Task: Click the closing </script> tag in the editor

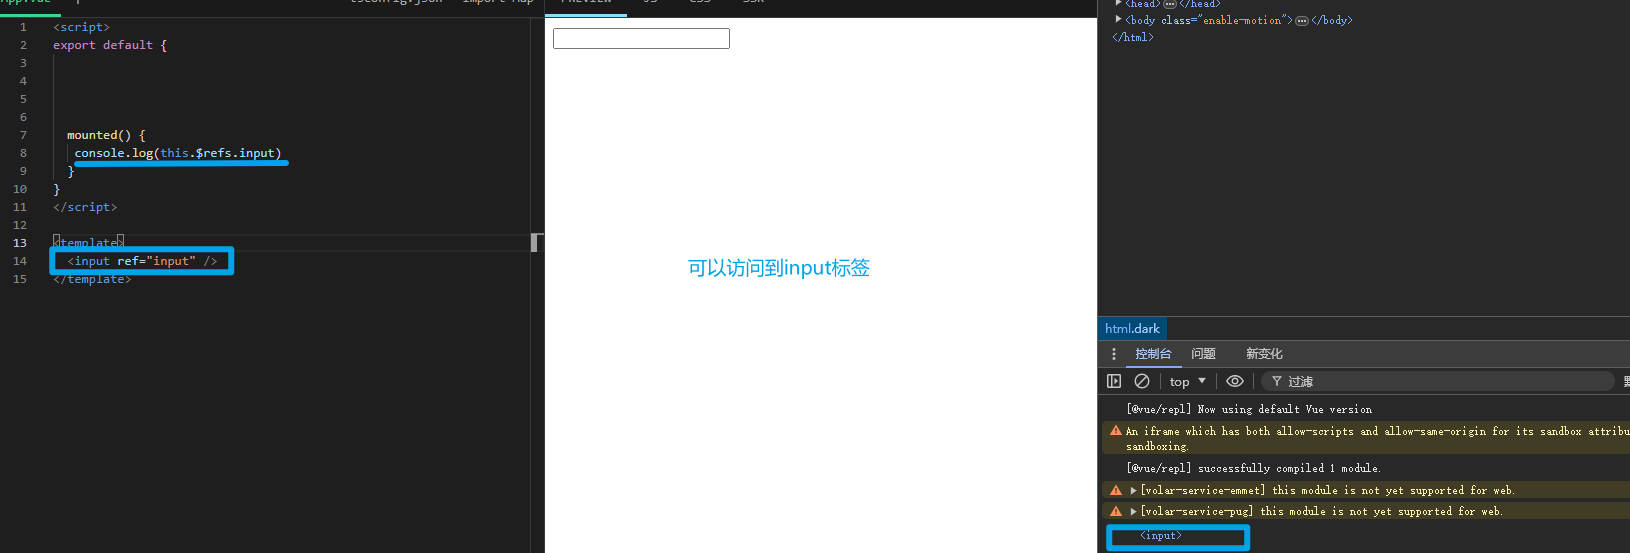Action: point(85,207)
